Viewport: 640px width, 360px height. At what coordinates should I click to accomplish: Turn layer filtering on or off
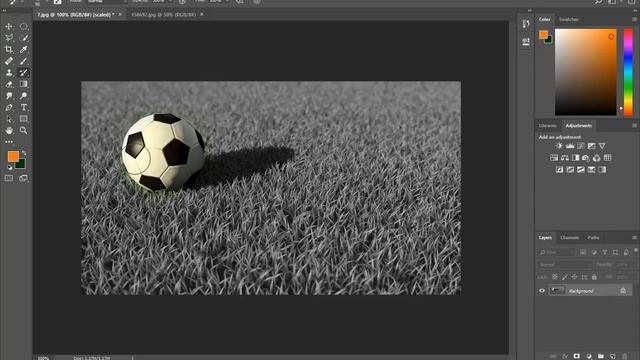click(x=636, y=250)
